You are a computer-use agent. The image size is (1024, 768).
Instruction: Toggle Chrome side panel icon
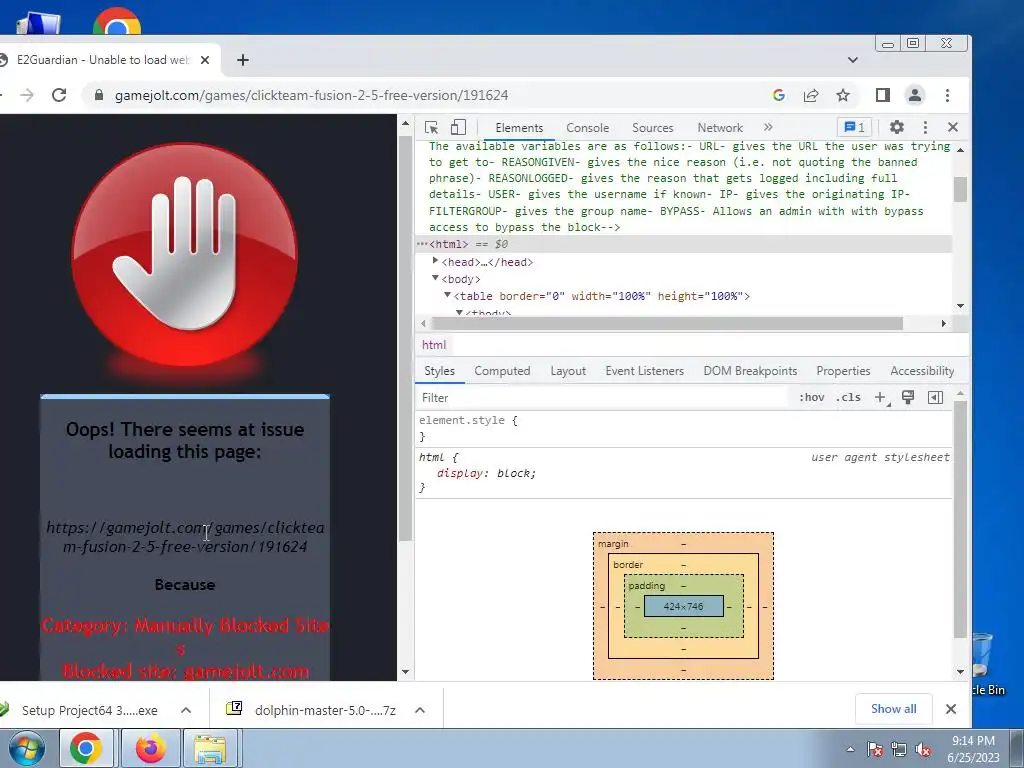coord(883,95)
